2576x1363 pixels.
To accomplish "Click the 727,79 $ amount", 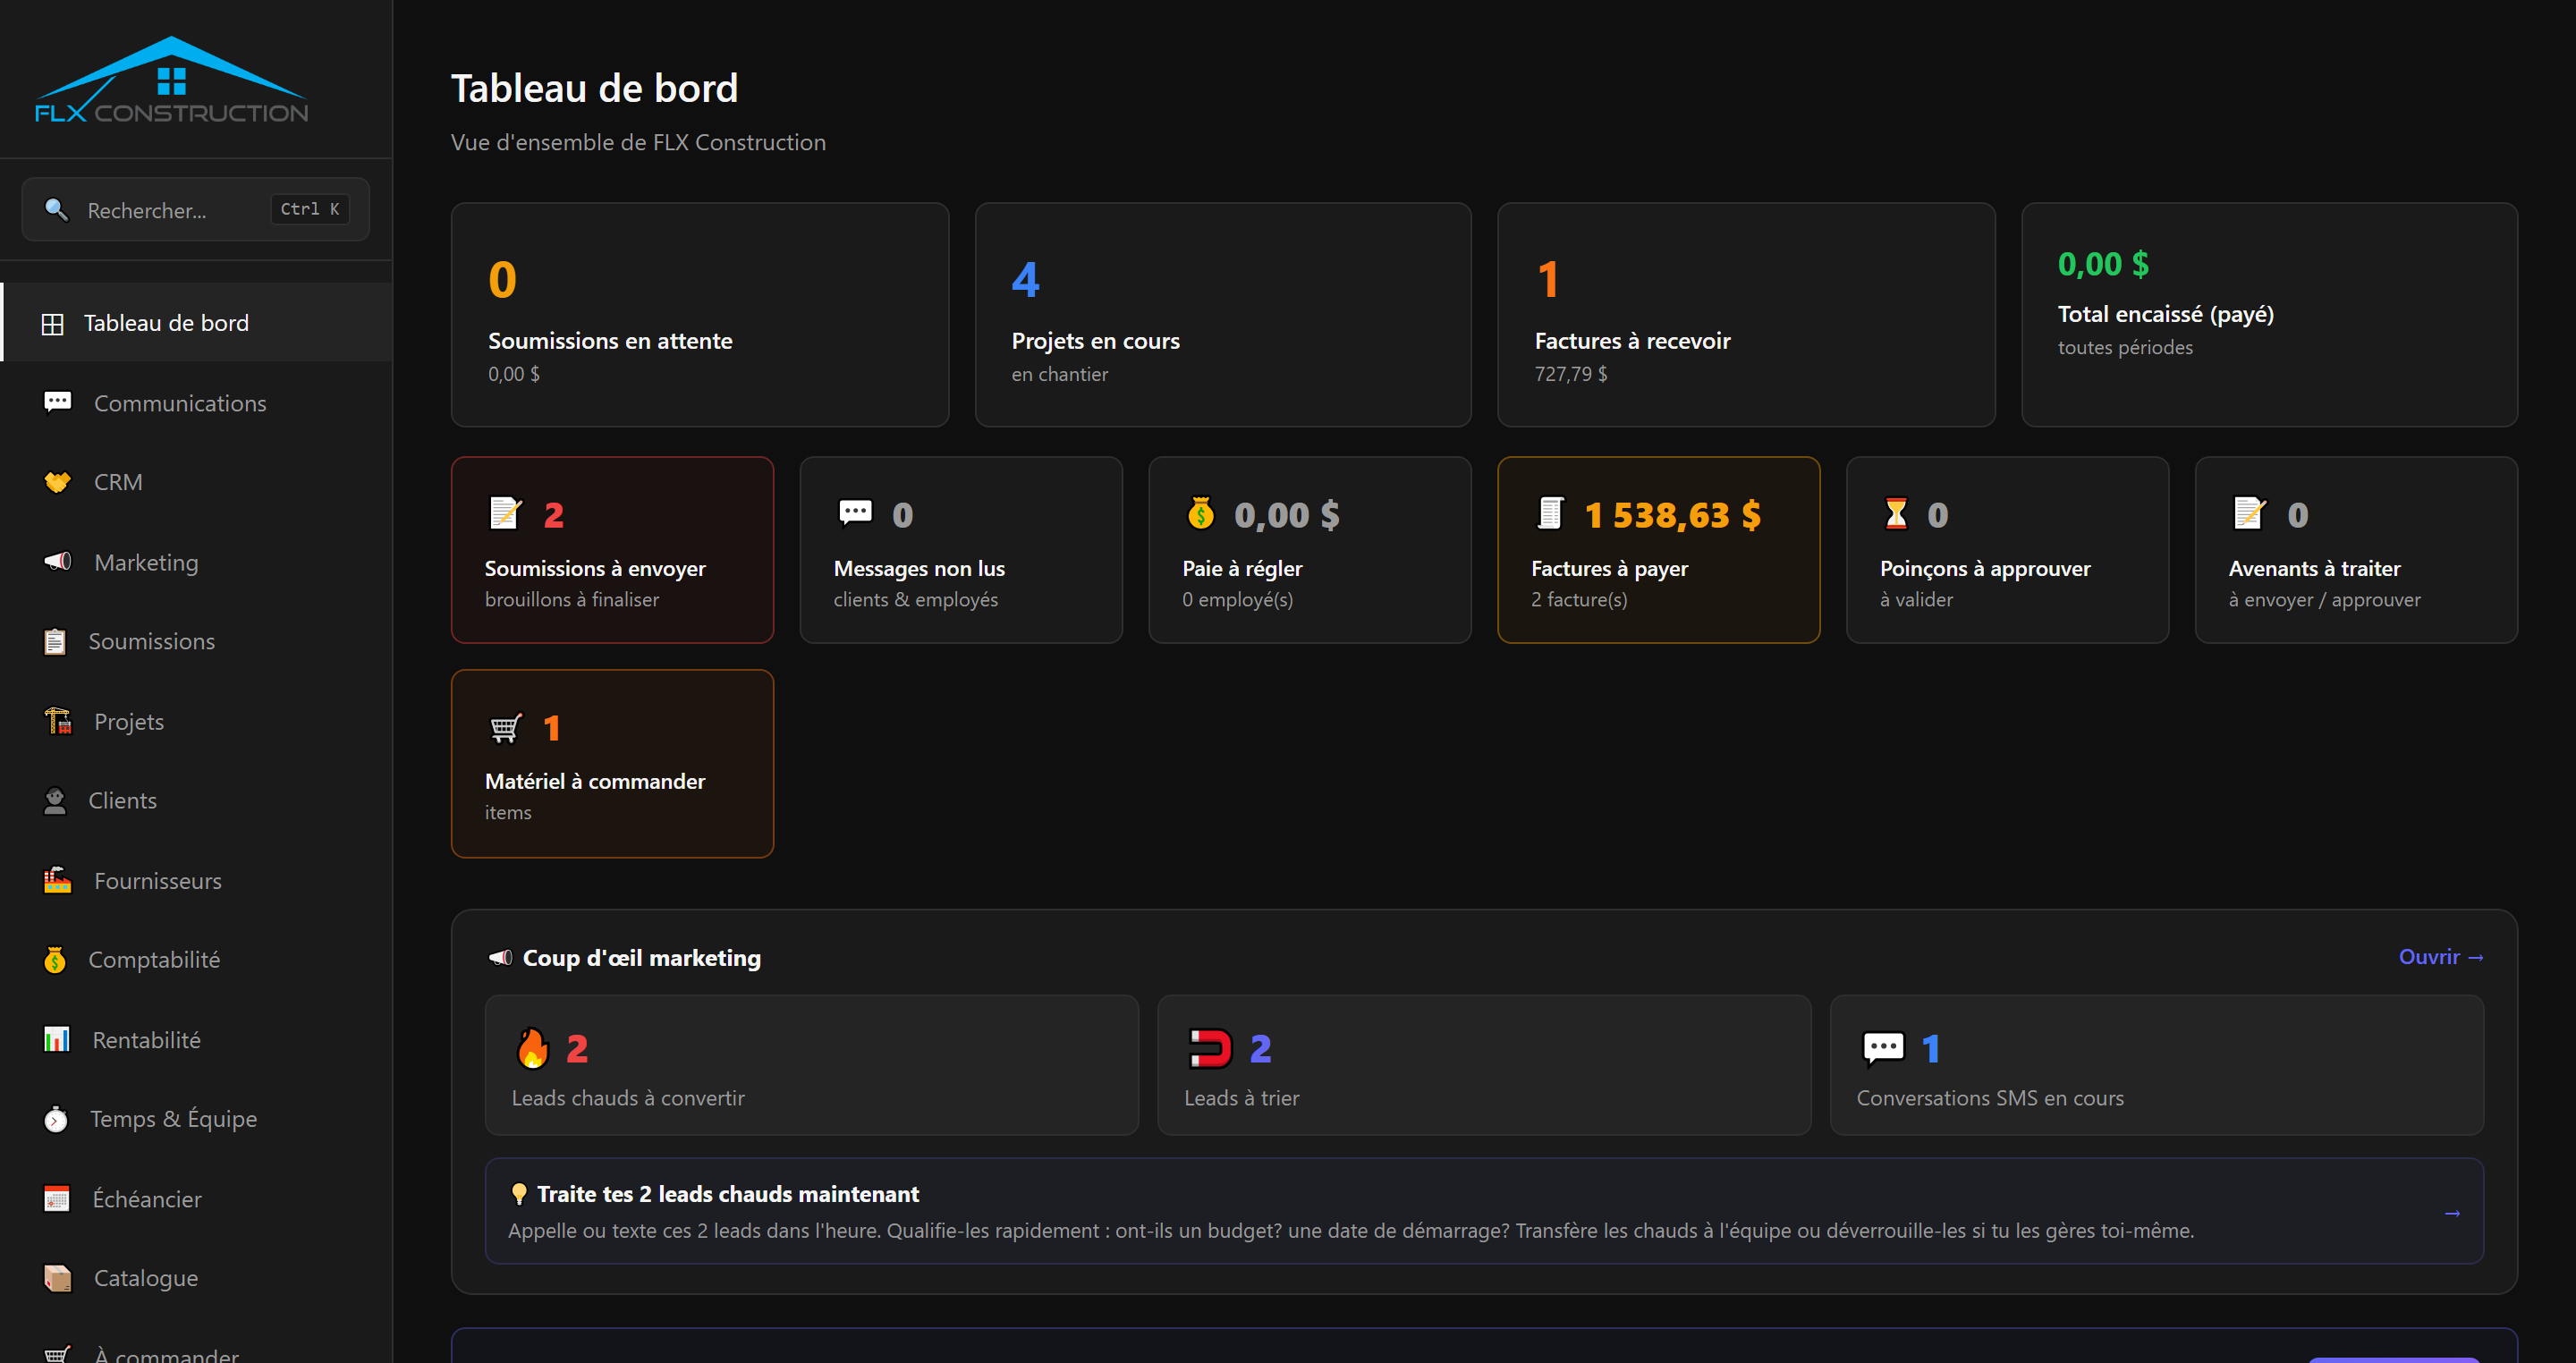I will [1571, 374].
